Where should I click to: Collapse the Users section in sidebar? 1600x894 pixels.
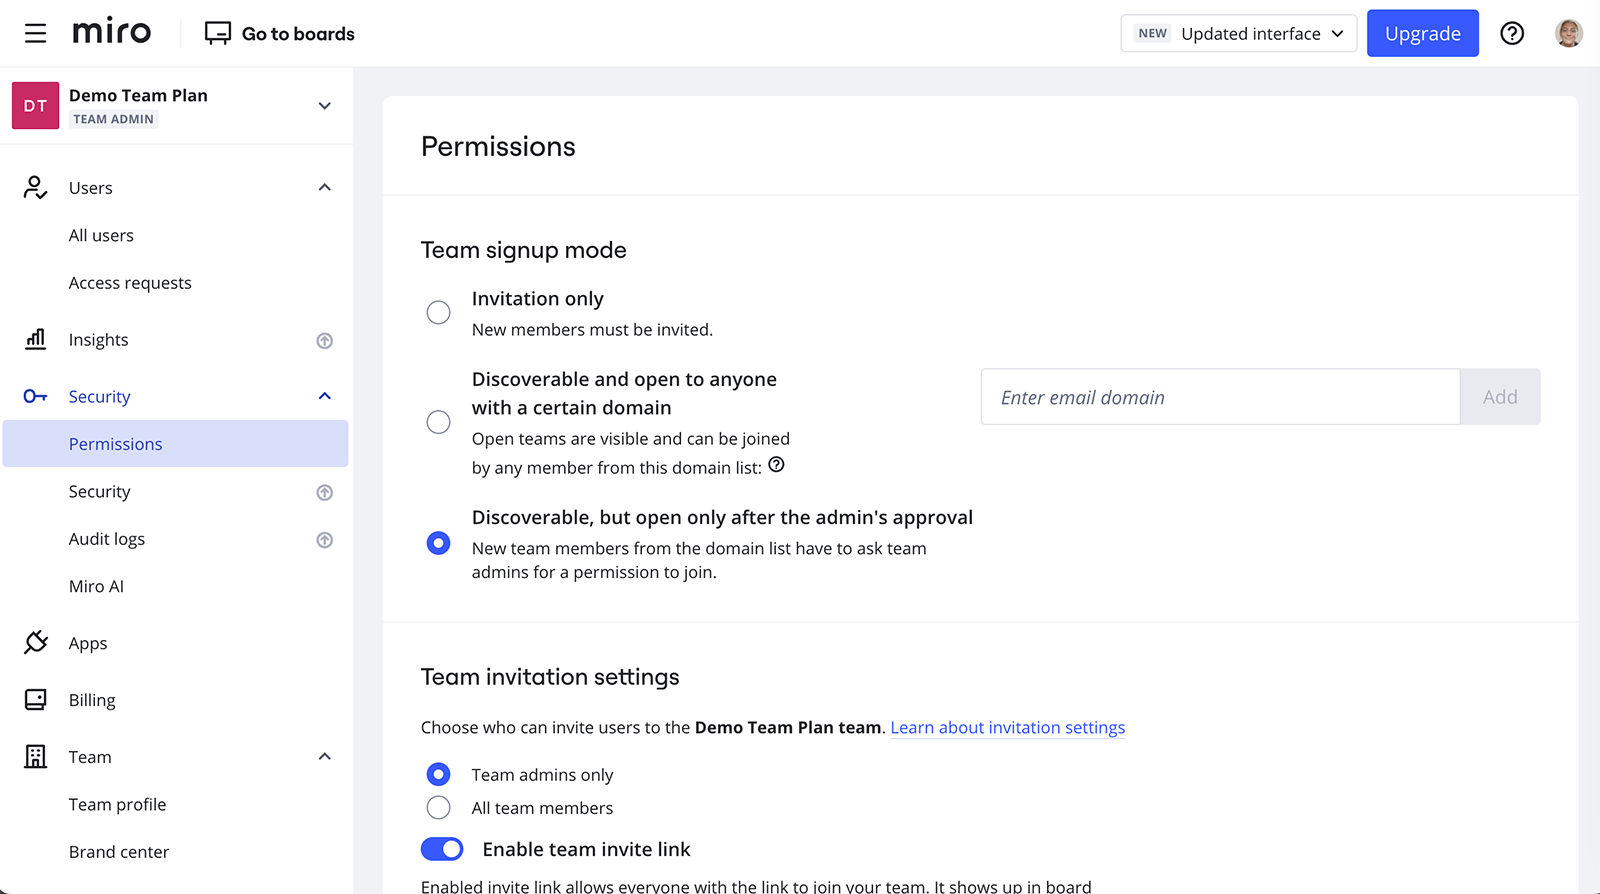(324, 188)
